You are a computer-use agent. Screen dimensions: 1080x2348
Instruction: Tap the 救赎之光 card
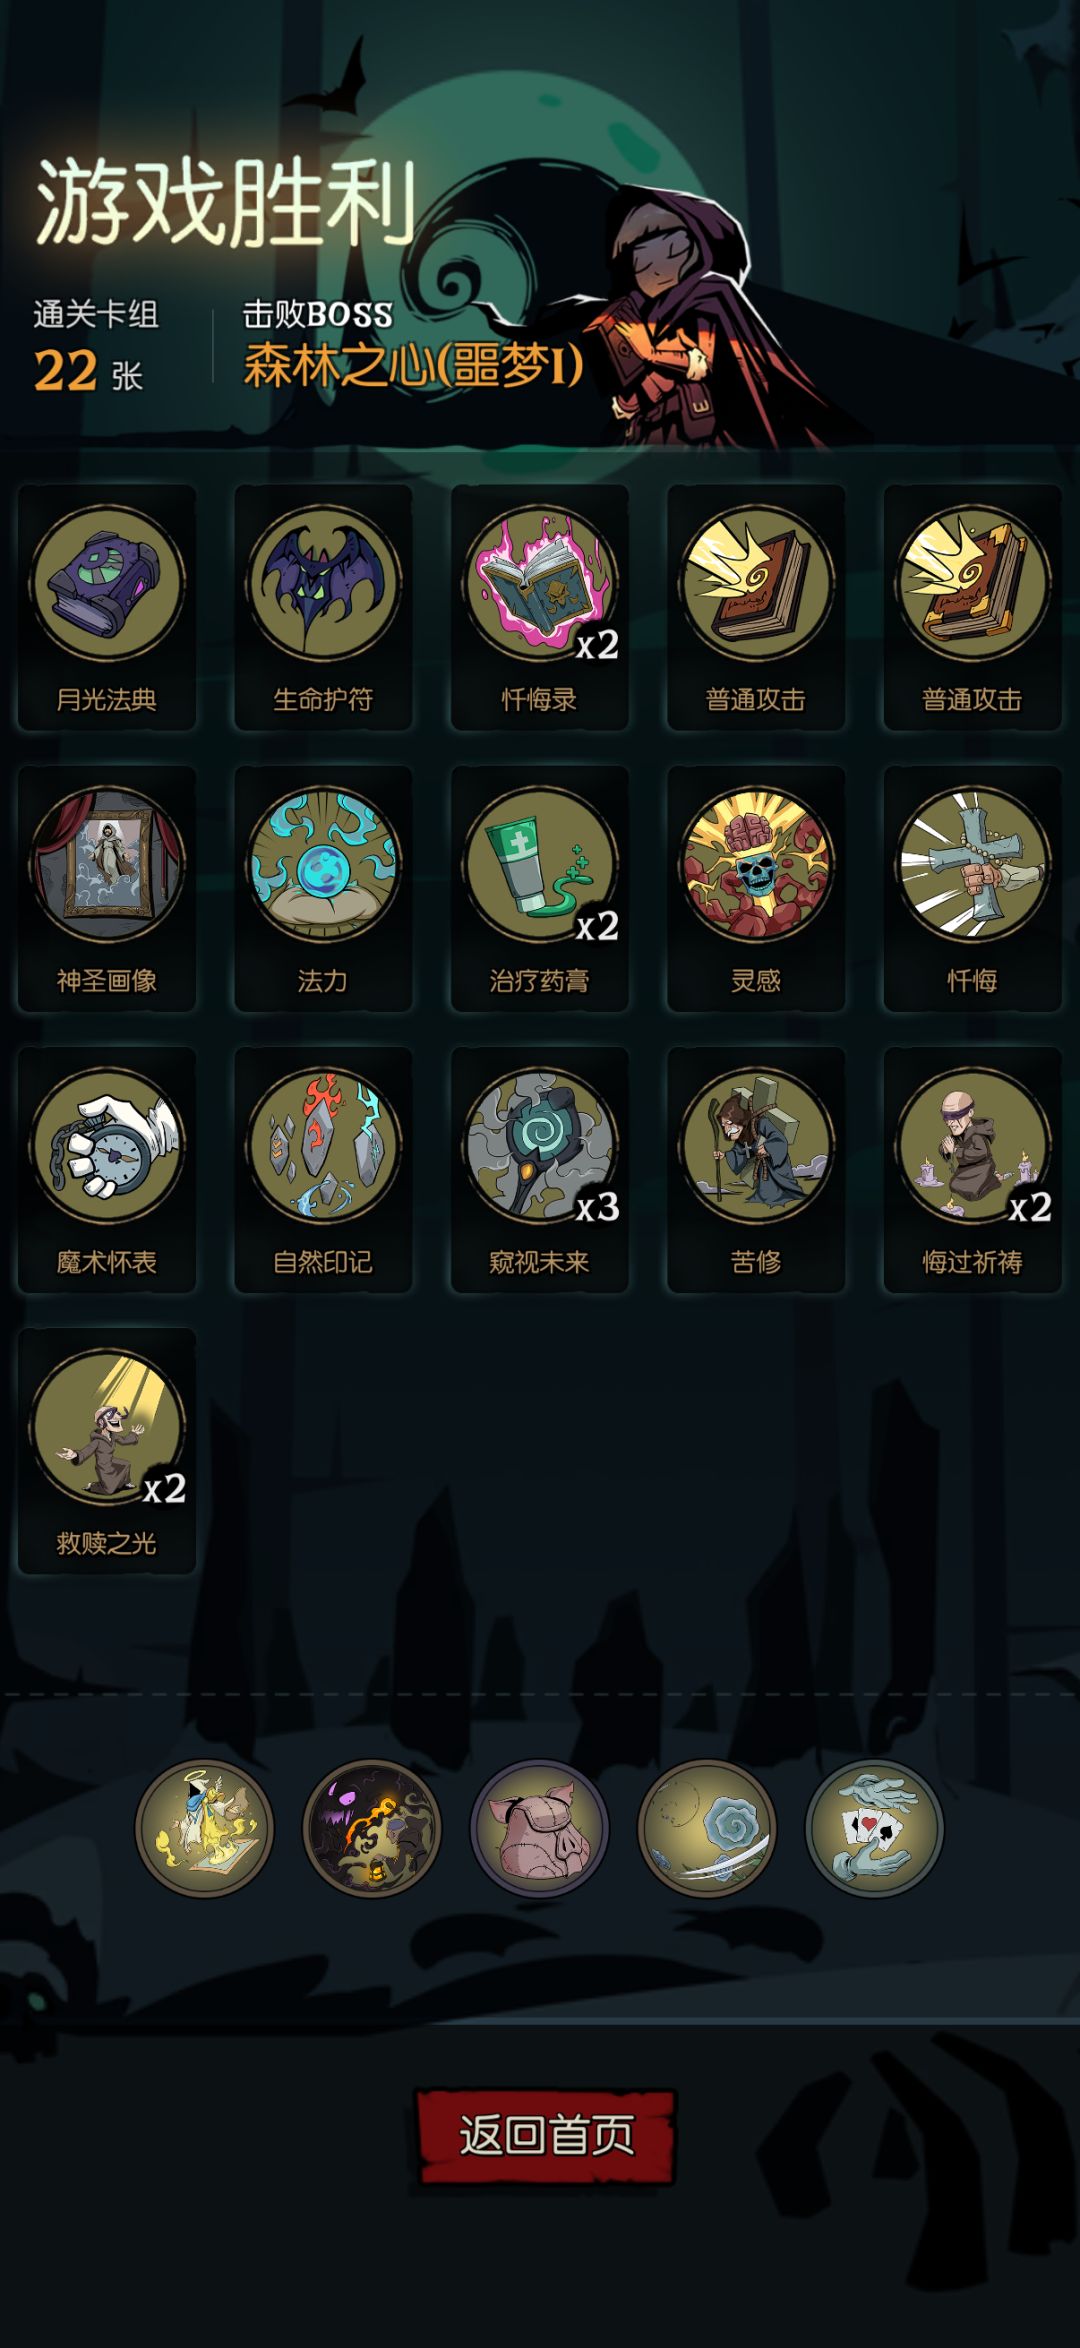[107, 1450]
